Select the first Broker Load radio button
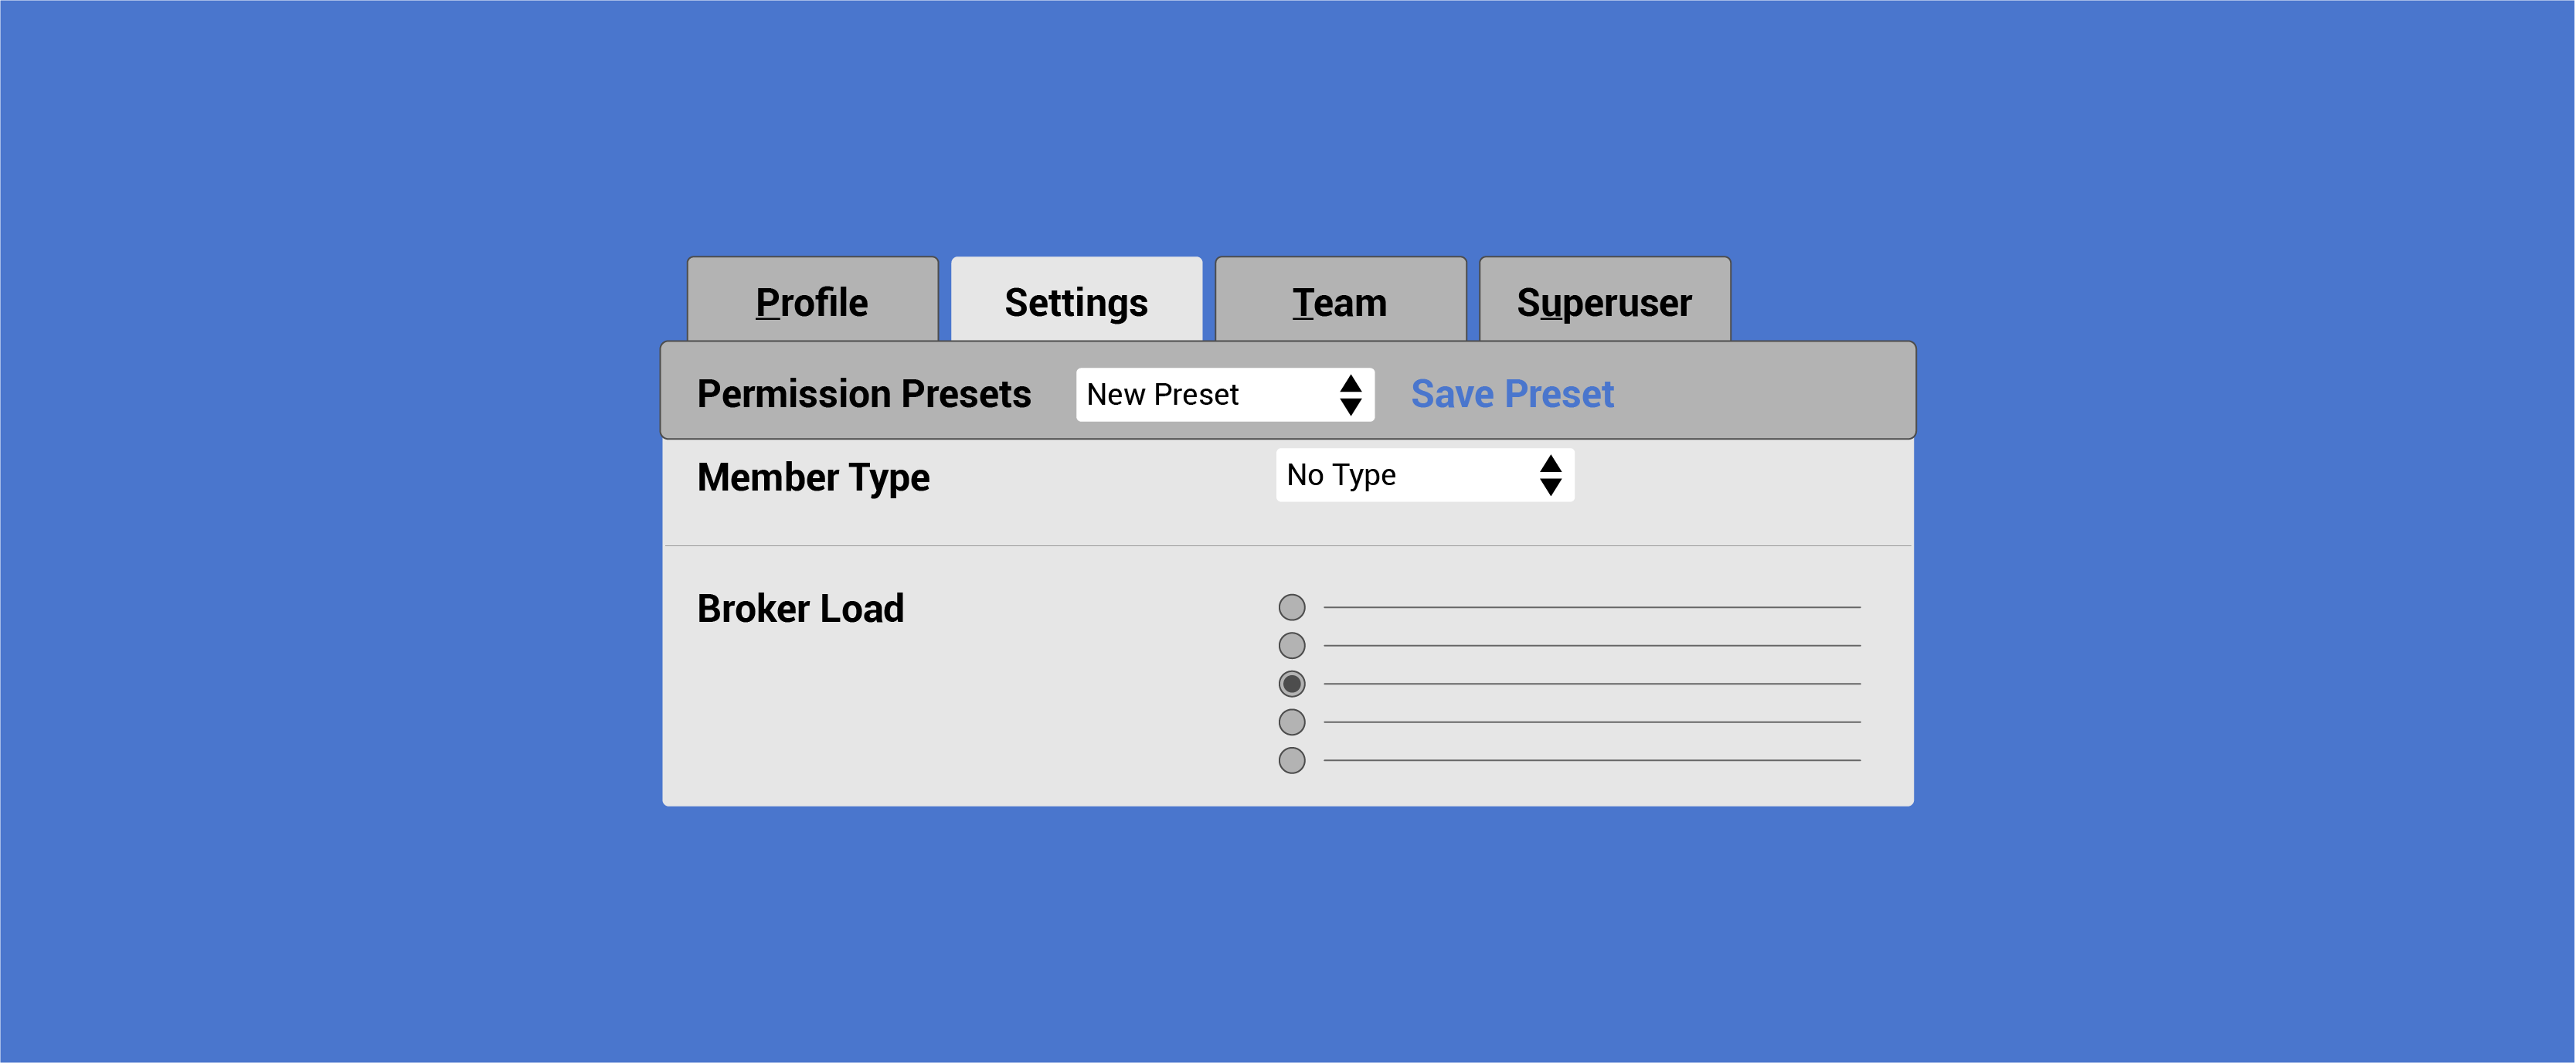 pyautogui.click(x=1292, y=607)
